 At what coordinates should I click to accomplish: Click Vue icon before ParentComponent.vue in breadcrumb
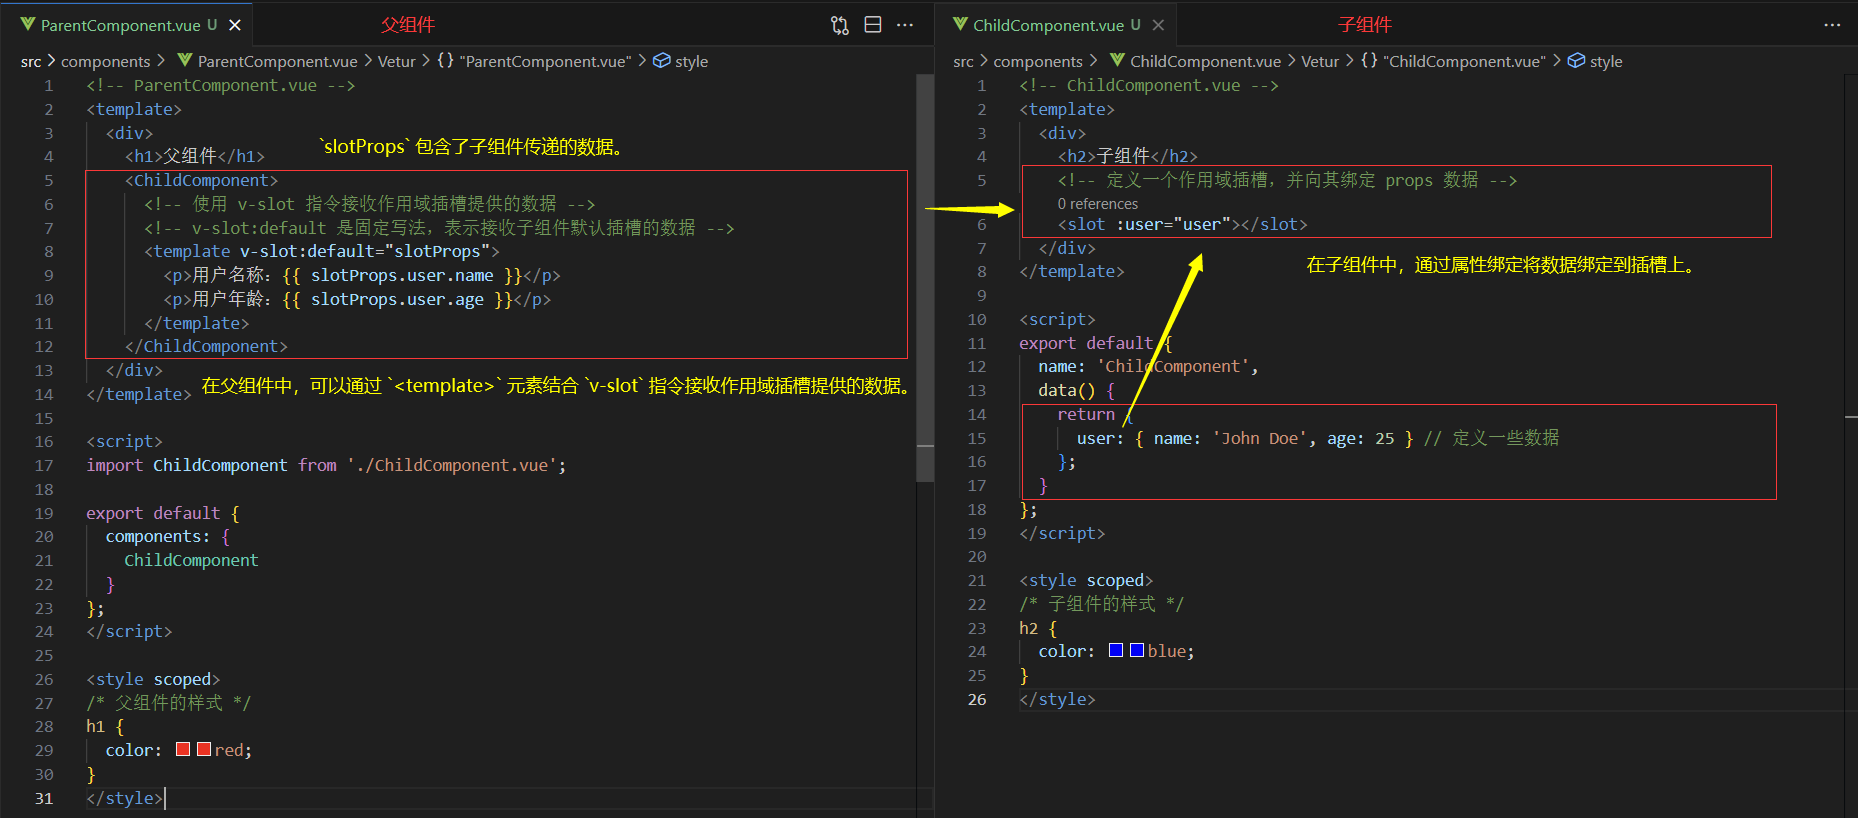(185, 60)
